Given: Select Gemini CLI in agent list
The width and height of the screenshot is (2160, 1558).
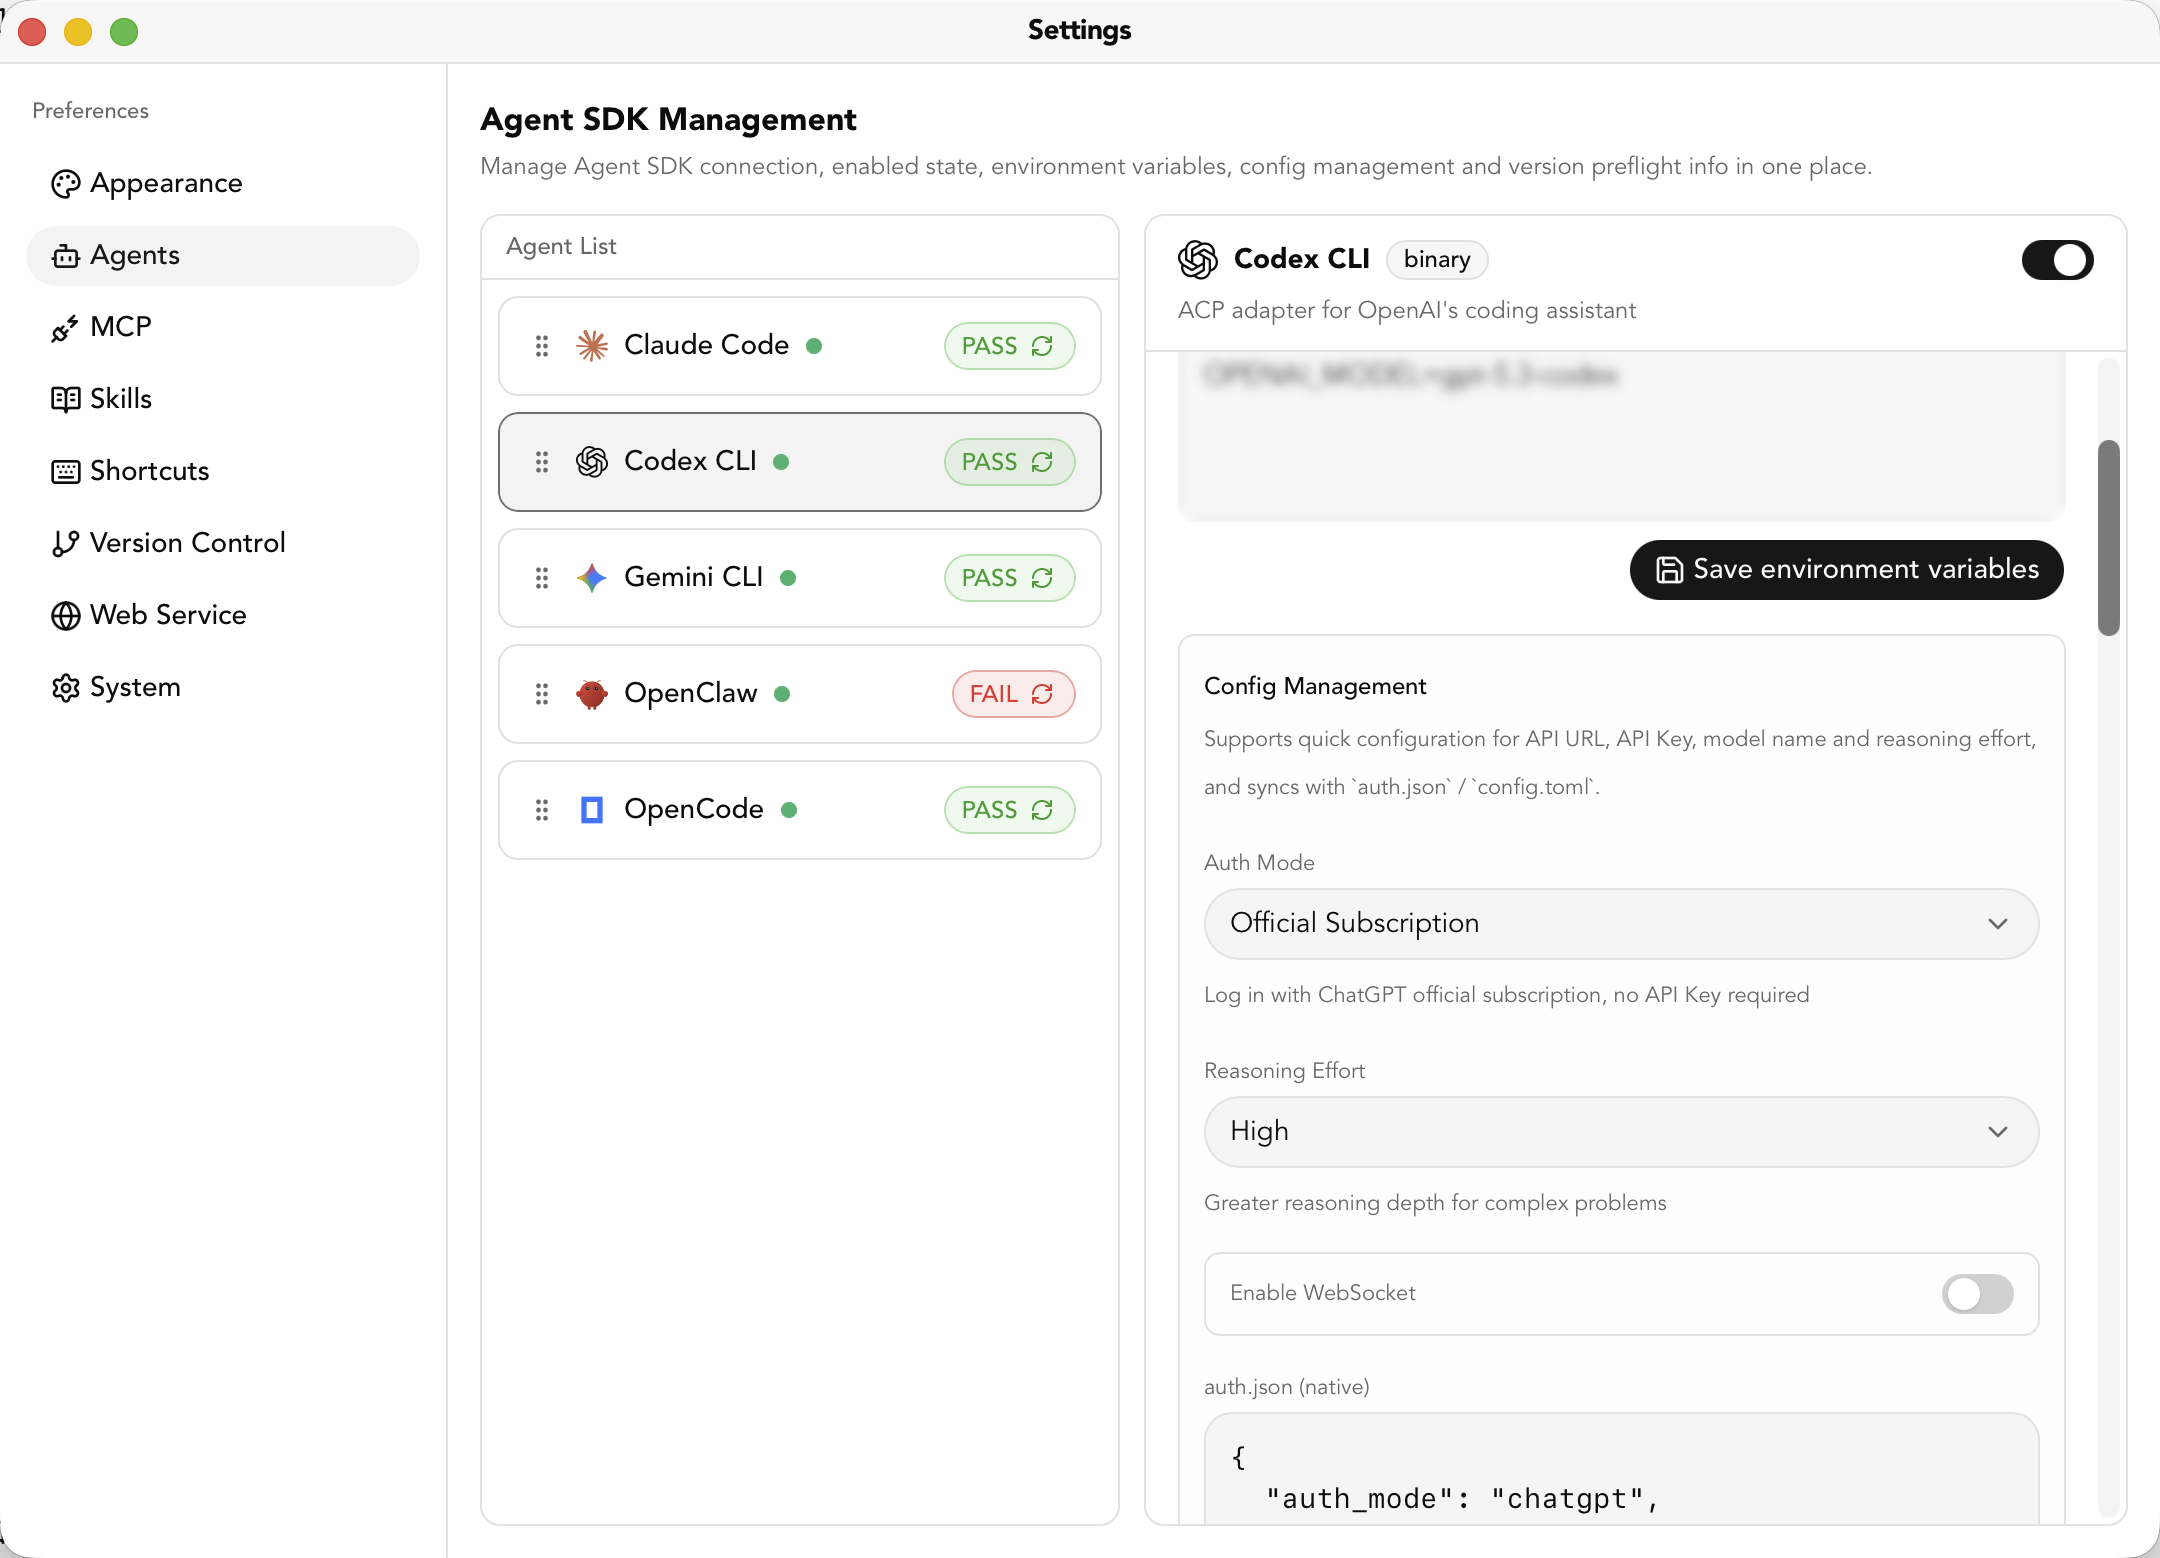Looking at the screenshot, I should tap(692, 578).
